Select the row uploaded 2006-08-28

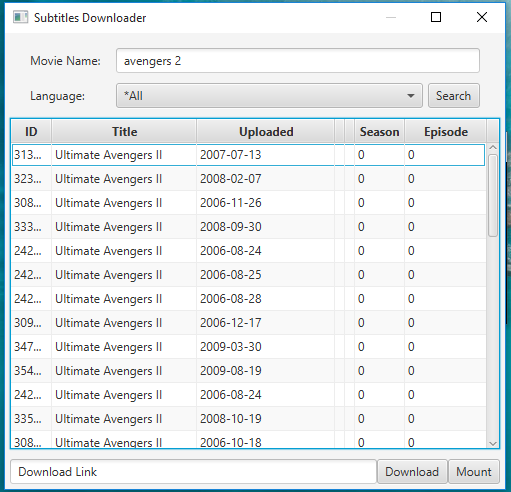point(248,299)
